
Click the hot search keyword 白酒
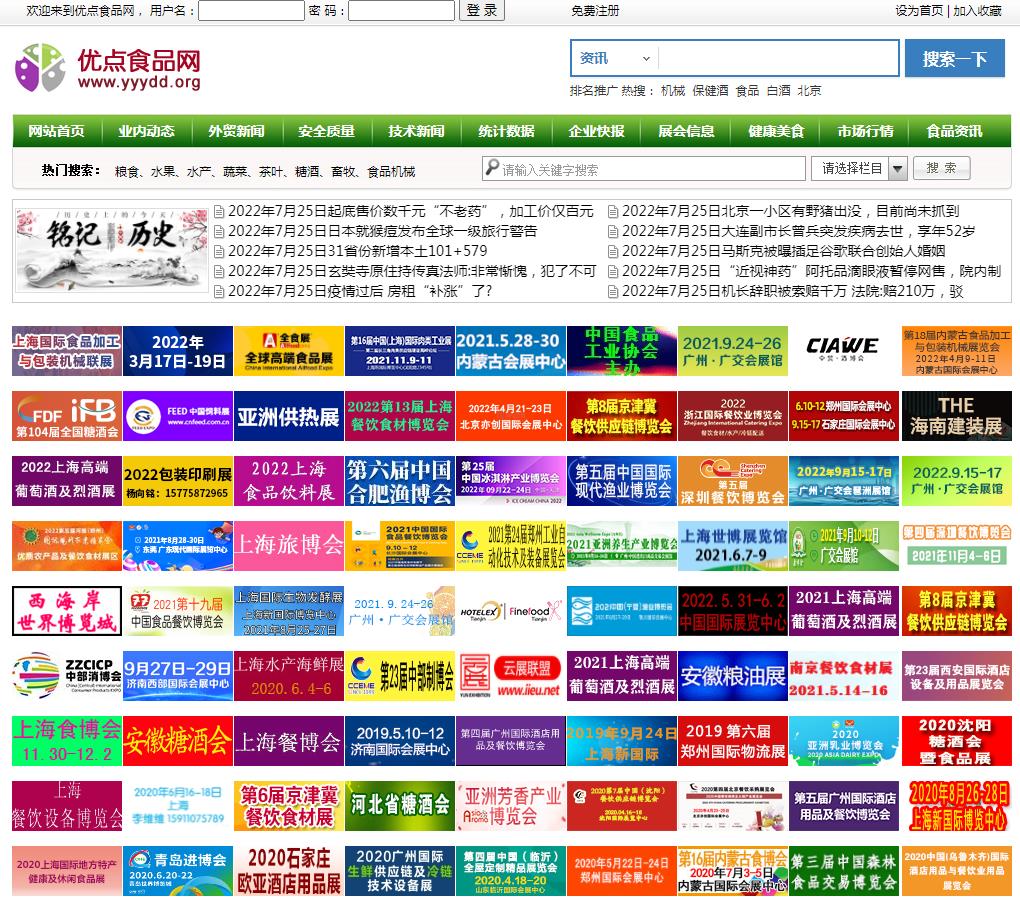[779, 90]
